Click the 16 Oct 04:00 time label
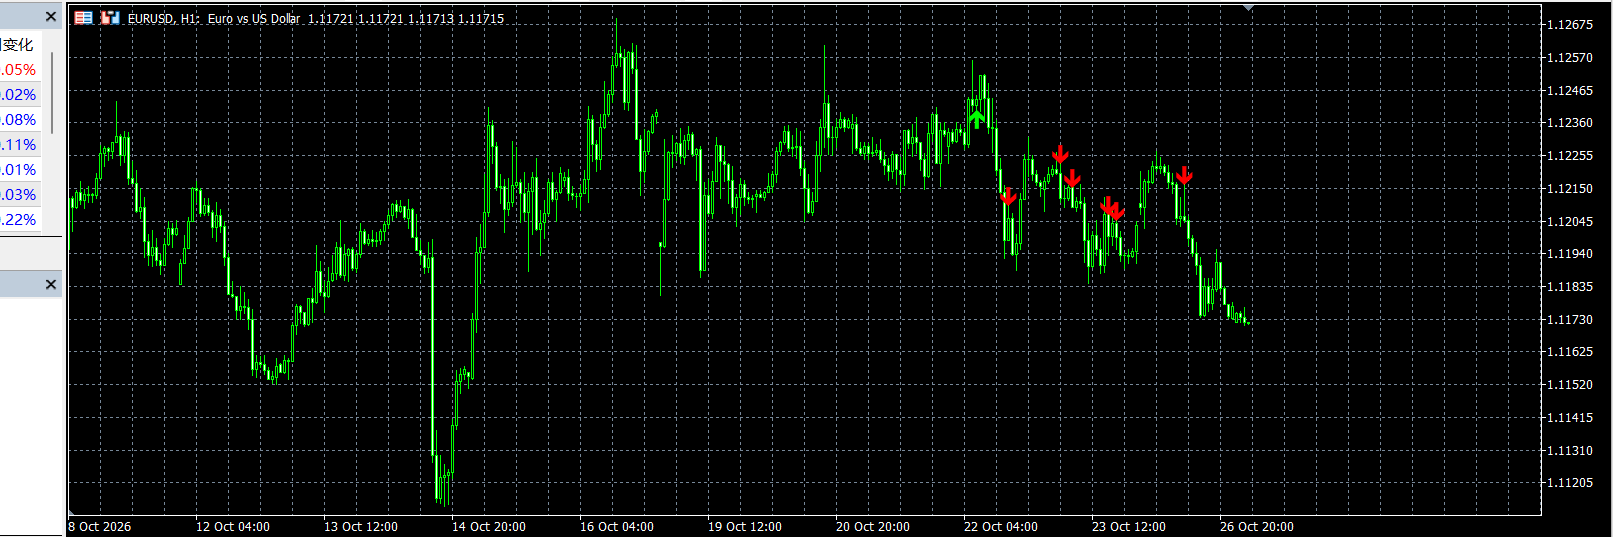 617,527
